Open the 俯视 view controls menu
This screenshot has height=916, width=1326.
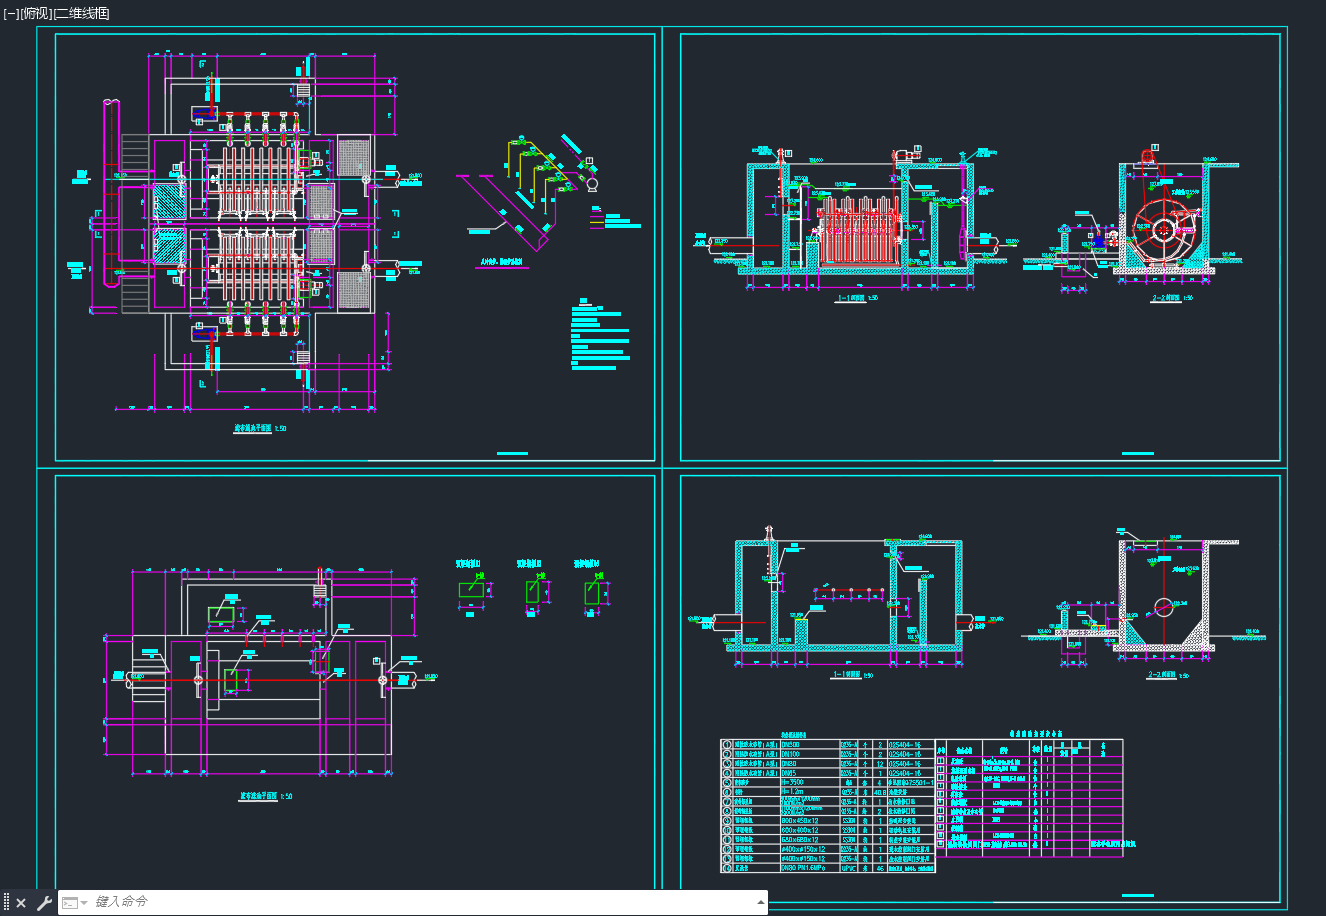coord(35,13)
